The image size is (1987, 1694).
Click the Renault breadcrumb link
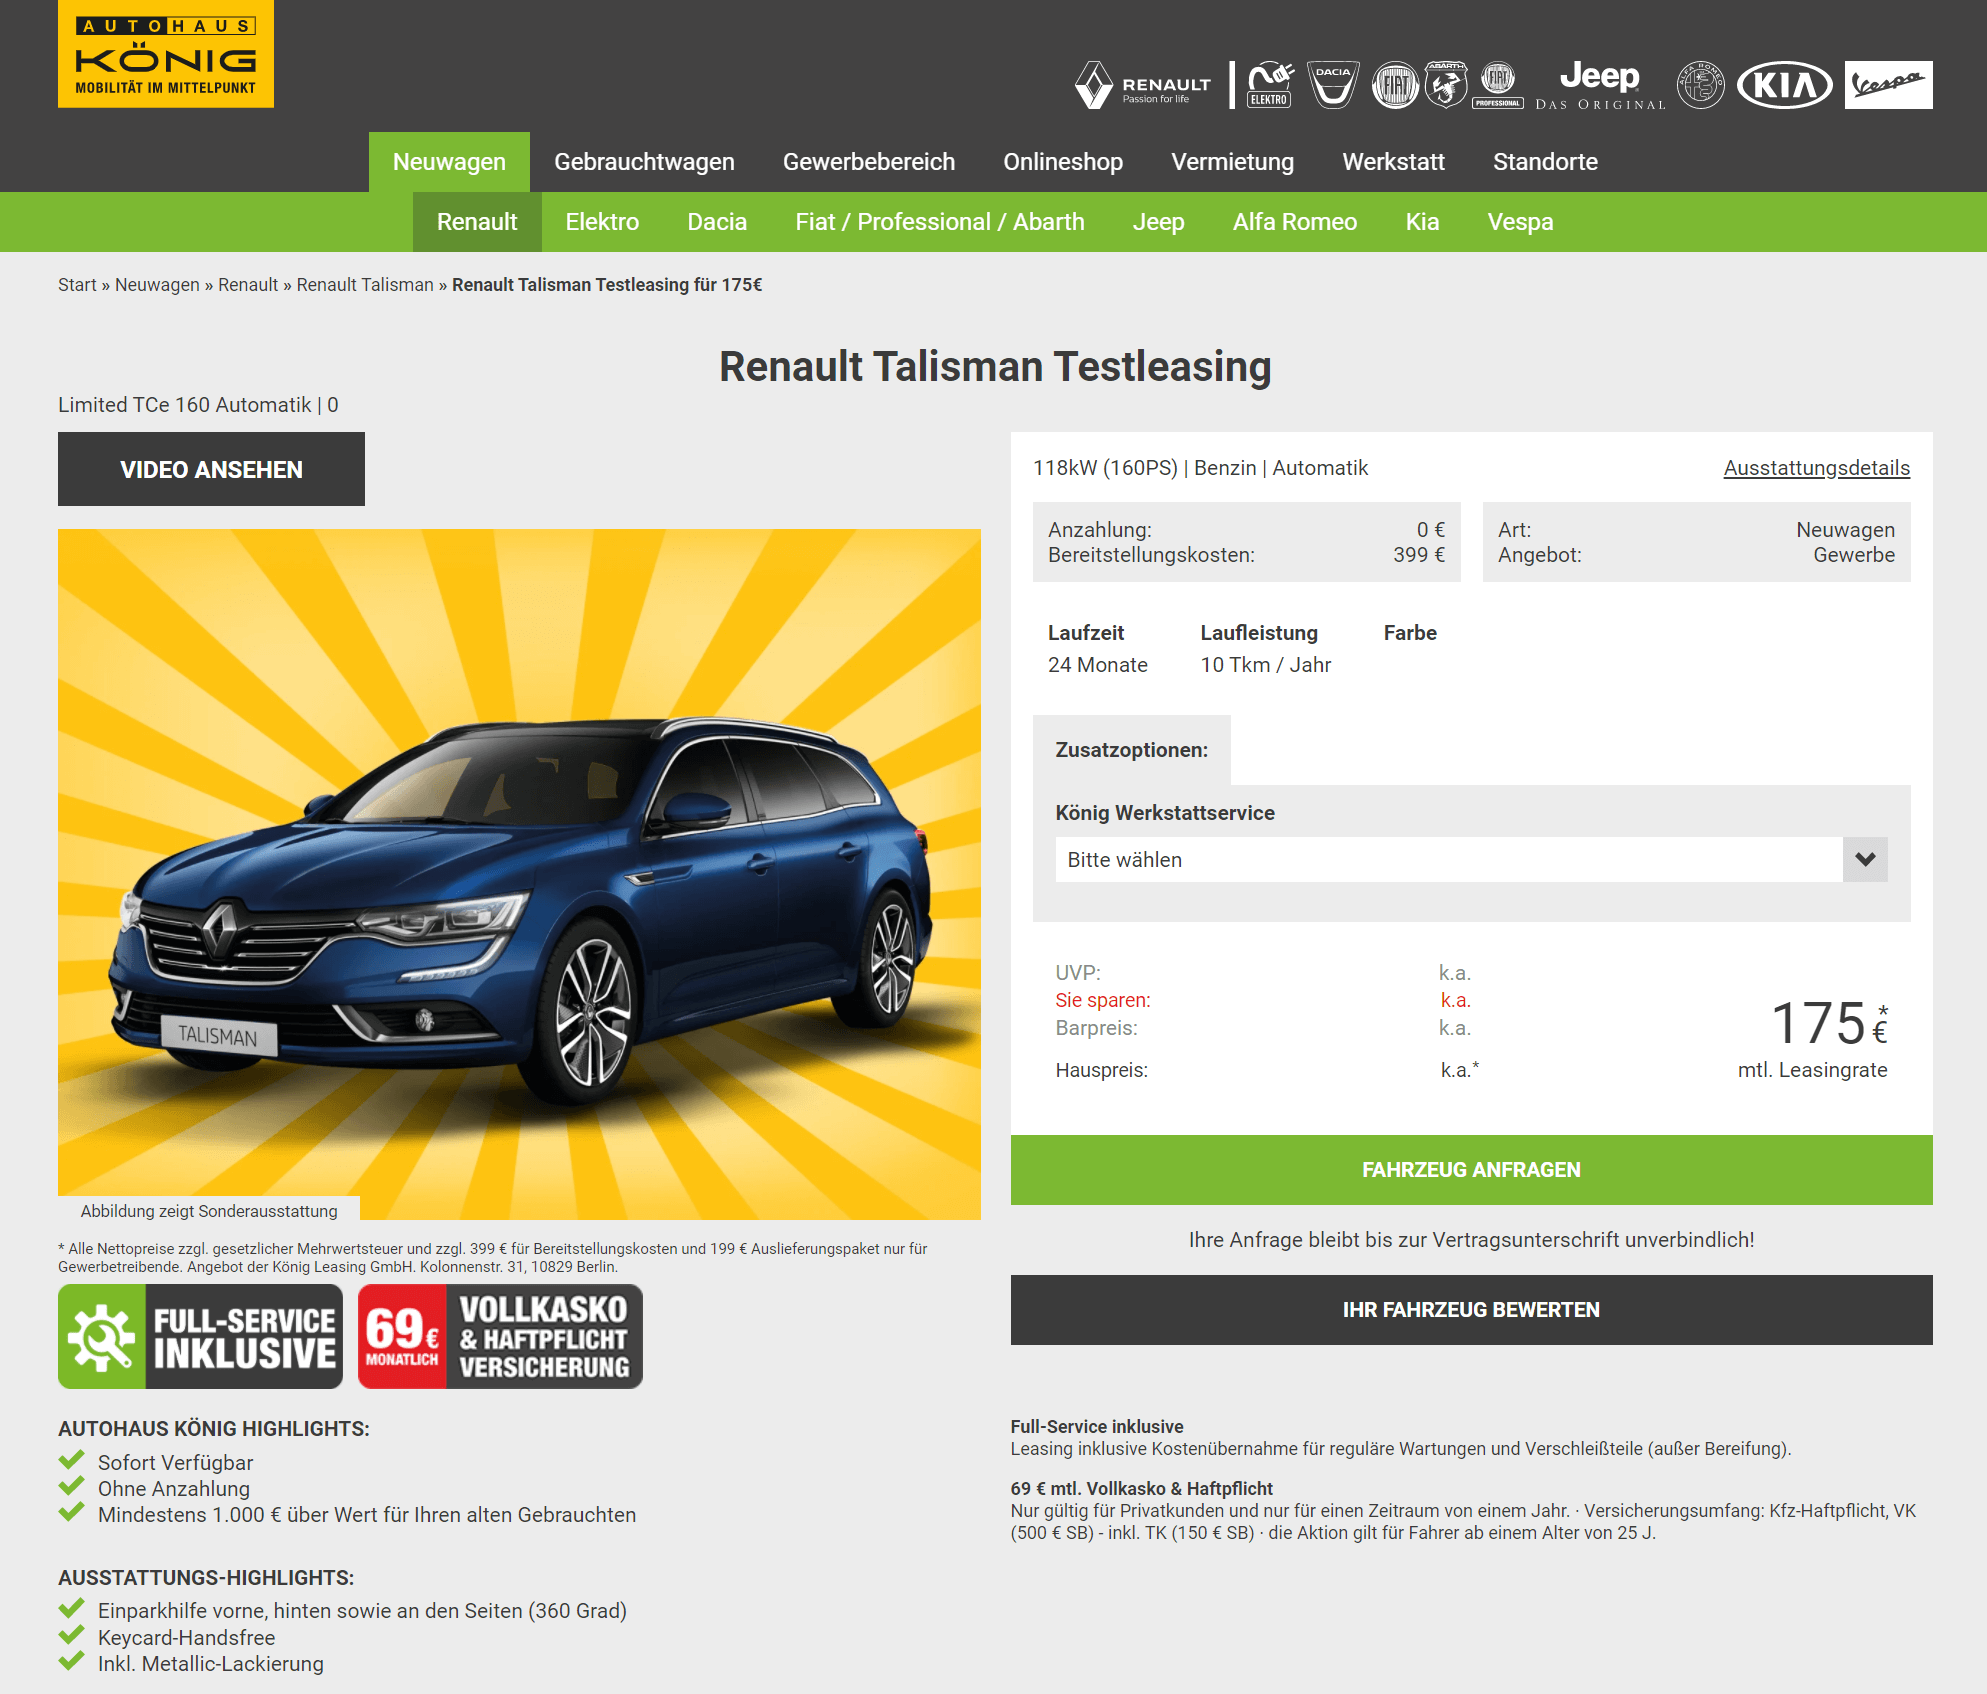click(x=248, y=285)
